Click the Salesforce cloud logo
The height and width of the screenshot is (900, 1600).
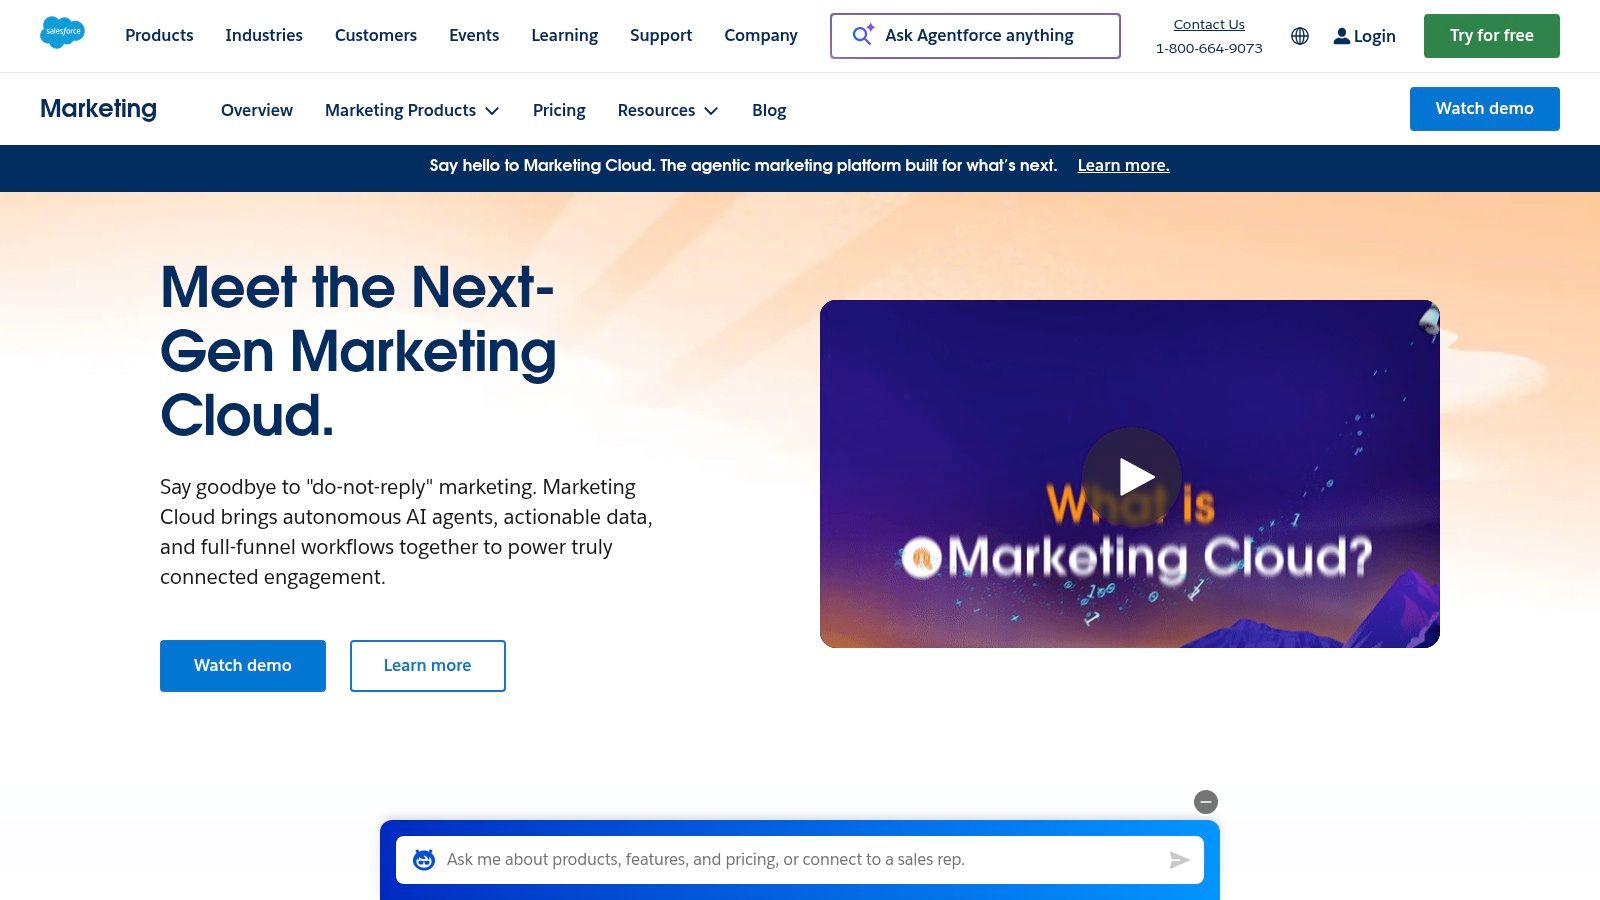pyautogui.click(x=62, y=32)
